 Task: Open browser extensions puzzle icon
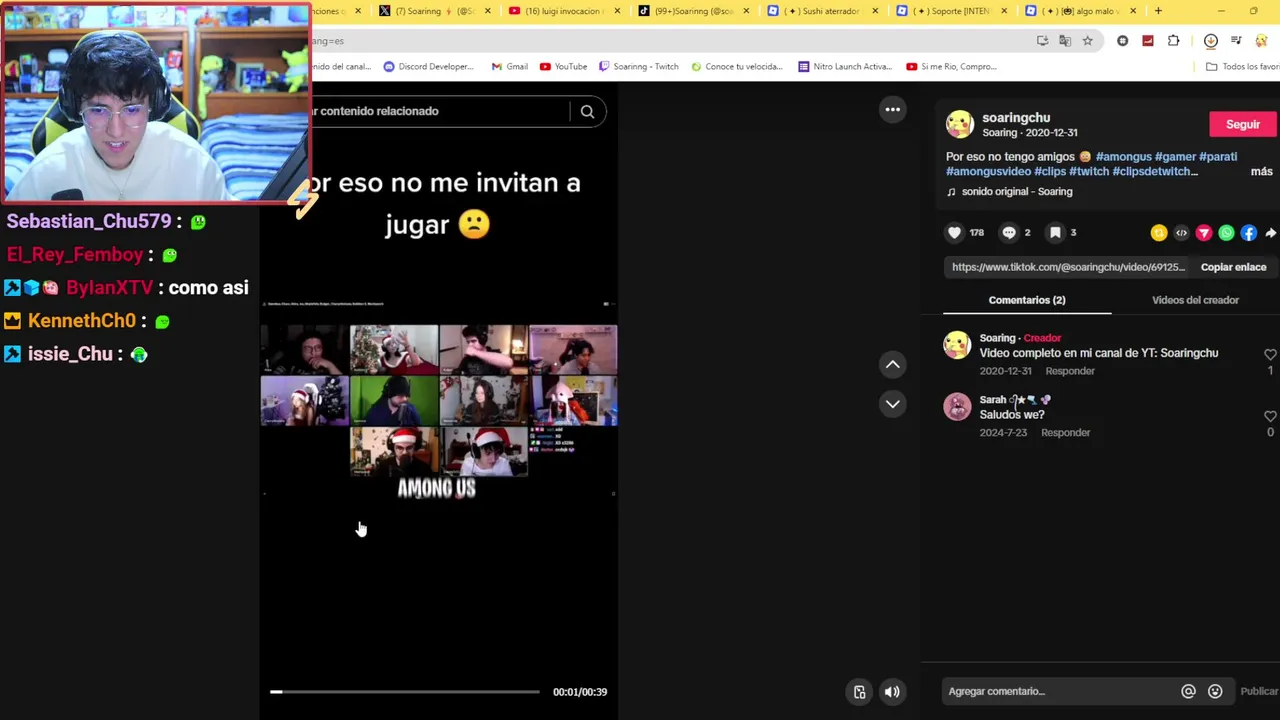(1173, 41)
